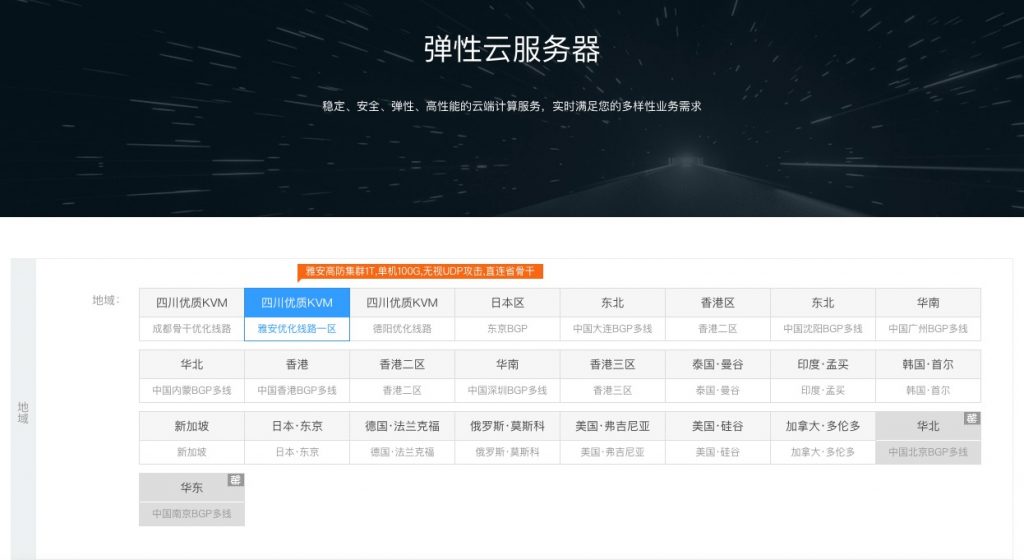Select 四川优质KVM 成都骨干优化线路 region
Viewport: 1024px width, 560px height.
click(x=192, y=315)
